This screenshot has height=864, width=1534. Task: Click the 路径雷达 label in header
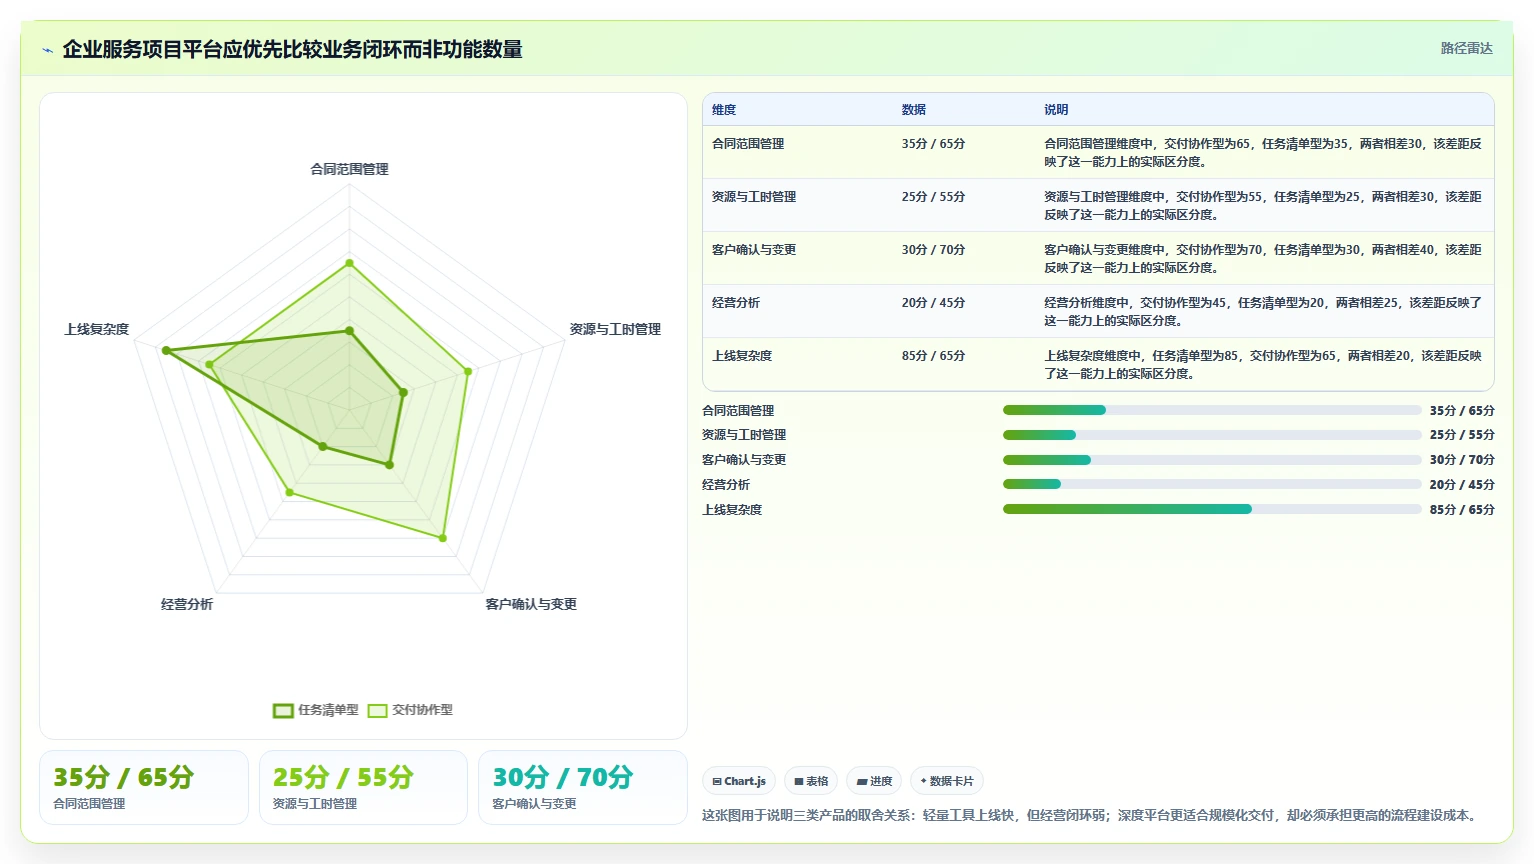(x=1466, y=48)
